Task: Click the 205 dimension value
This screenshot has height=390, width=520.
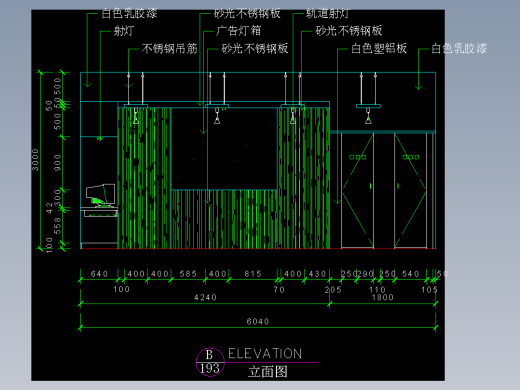Action: tap(333, 290)
